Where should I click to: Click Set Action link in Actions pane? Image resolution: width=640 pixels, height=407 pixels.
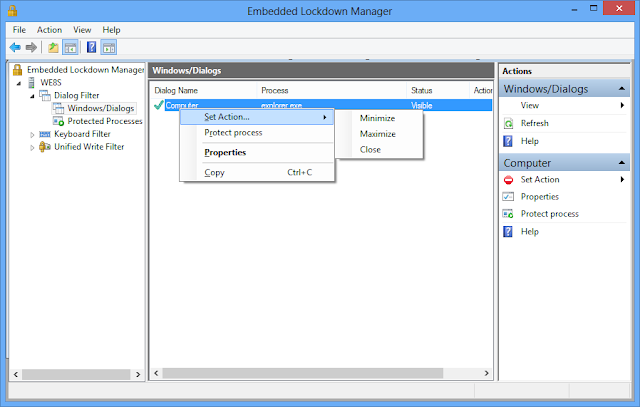tap(540, 180)
